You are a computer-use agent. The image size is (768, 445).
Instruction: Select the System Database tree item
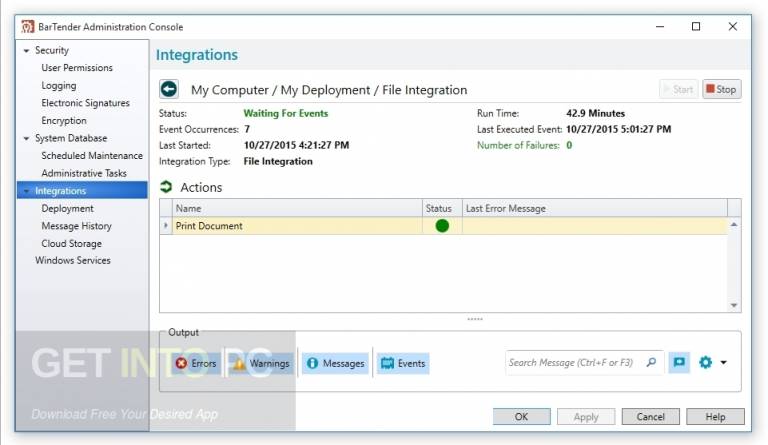(x=71, y=138)
